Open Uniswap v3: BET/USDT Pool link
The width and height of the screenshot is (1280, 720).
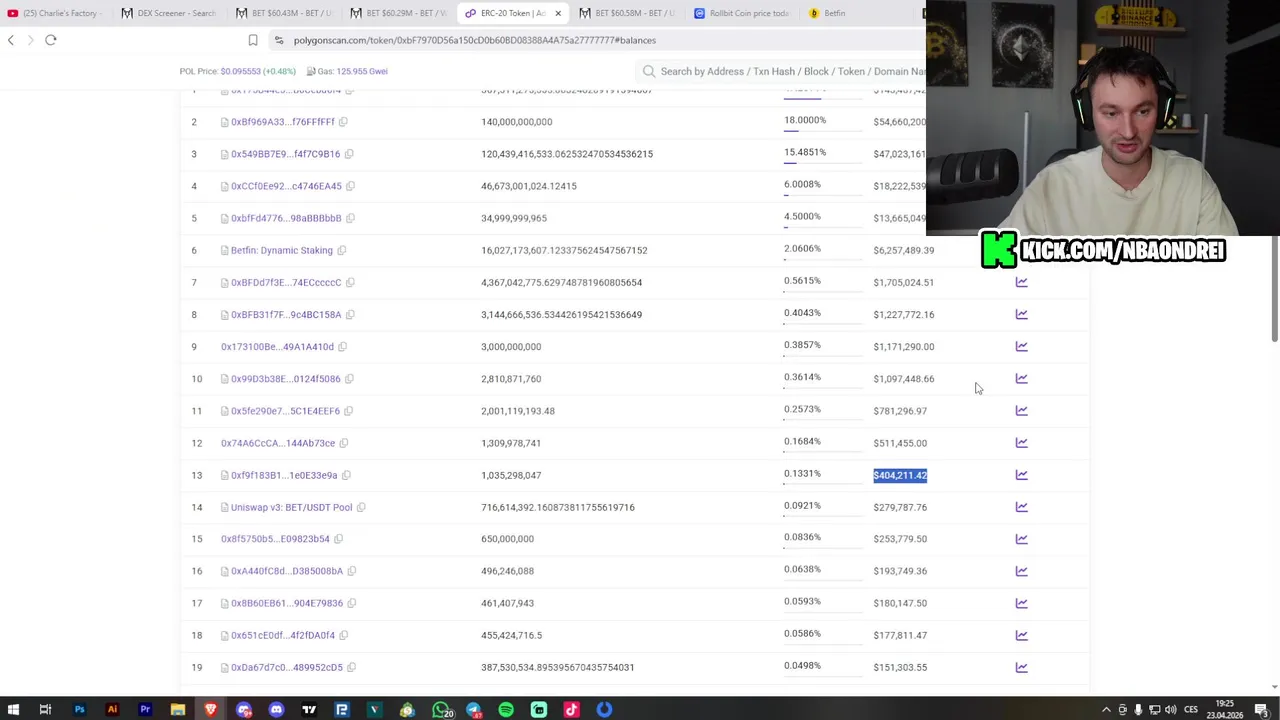pyautogui.click(x=292, y=507)
